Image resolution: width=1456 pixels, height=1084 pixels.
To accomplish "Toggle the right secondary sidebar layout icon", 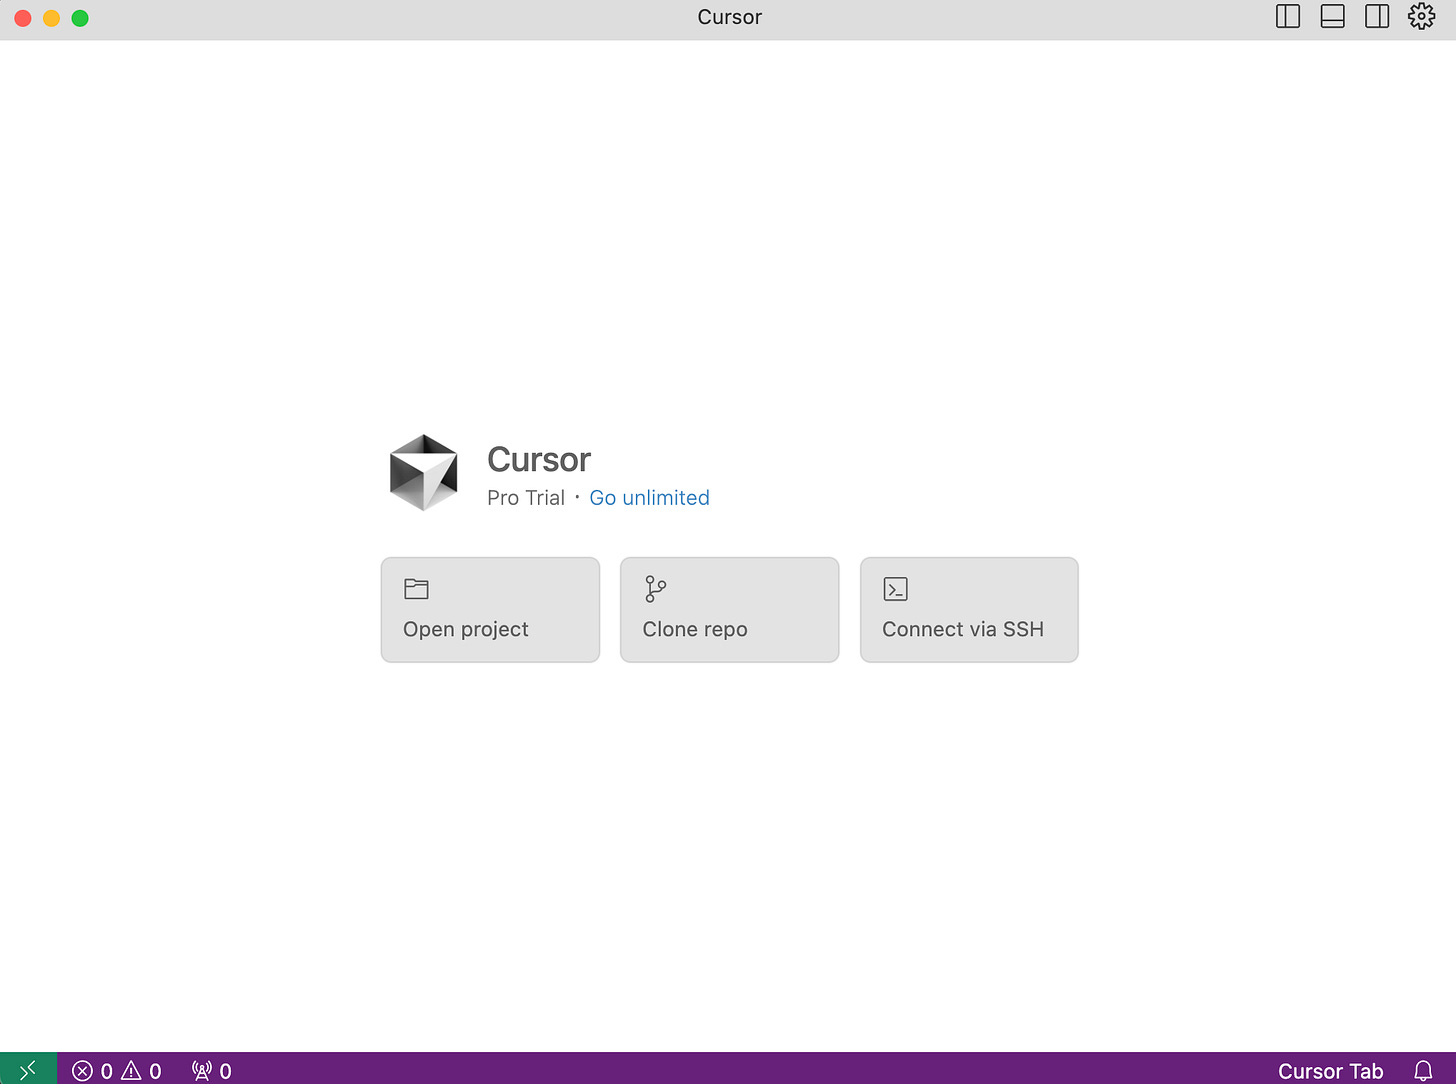I will (1377, 17).
